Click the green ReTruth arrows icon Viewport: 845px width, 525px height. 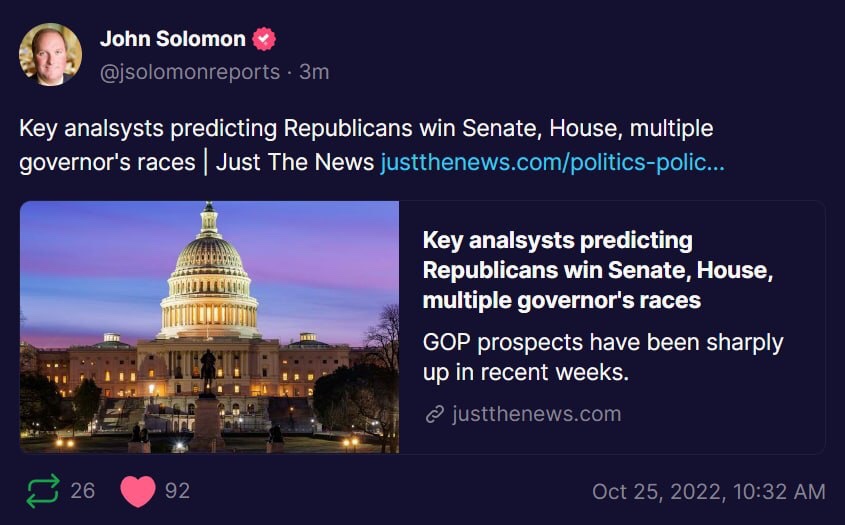pyautogui.click(x=43, y=491)
